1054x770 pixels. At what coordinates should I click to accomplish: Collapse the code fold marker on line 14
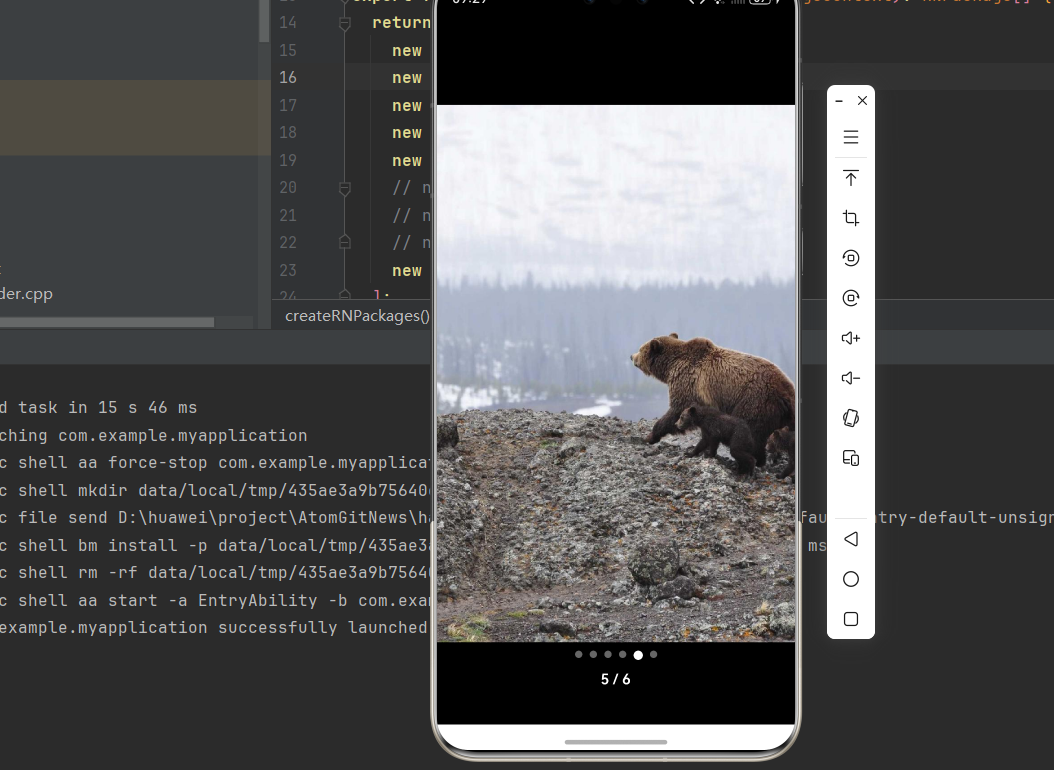coord(345,24)
